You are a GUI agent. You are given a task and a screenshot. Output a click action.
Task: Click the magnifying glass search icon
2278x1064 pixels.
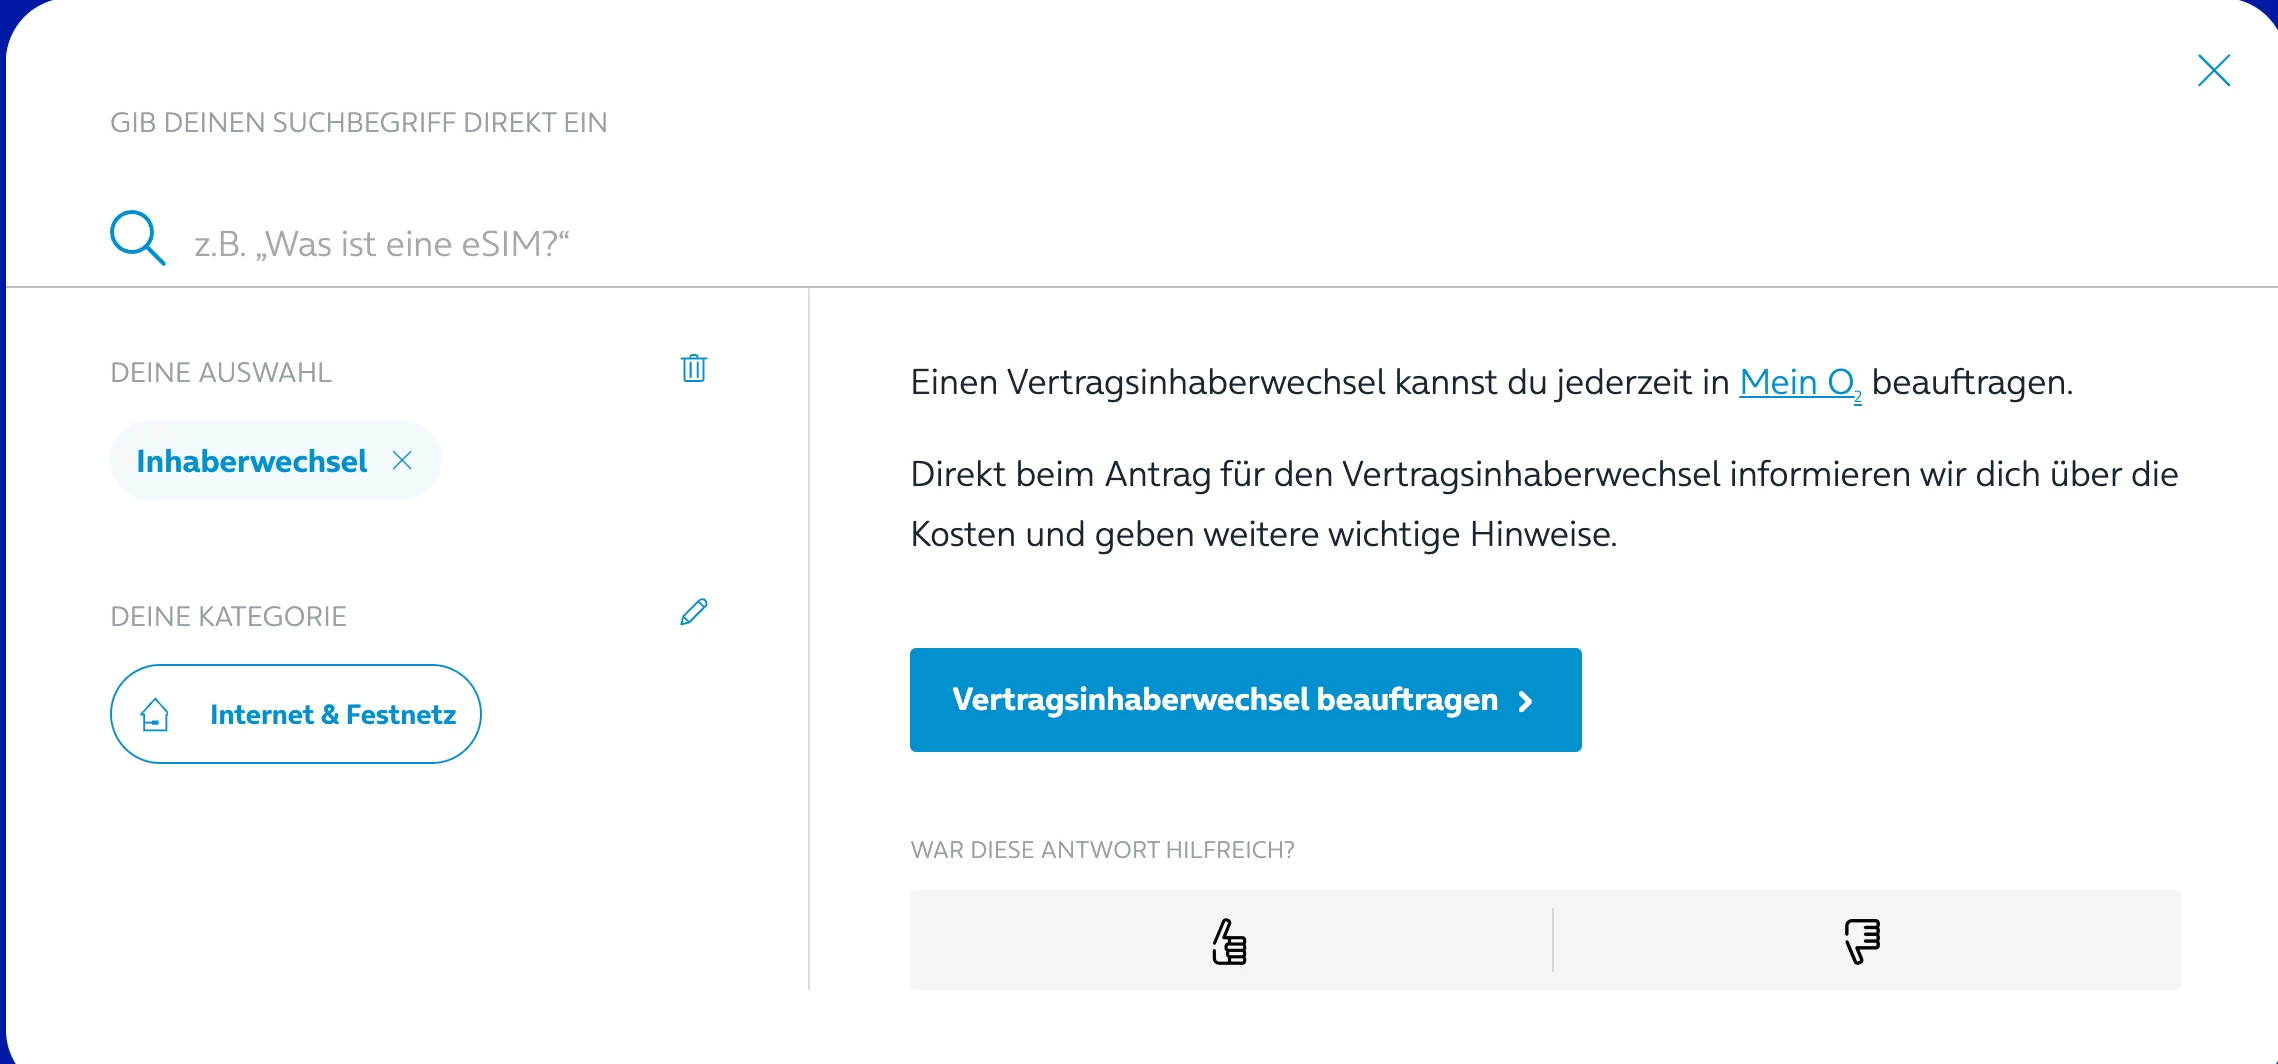pos(137,238)
